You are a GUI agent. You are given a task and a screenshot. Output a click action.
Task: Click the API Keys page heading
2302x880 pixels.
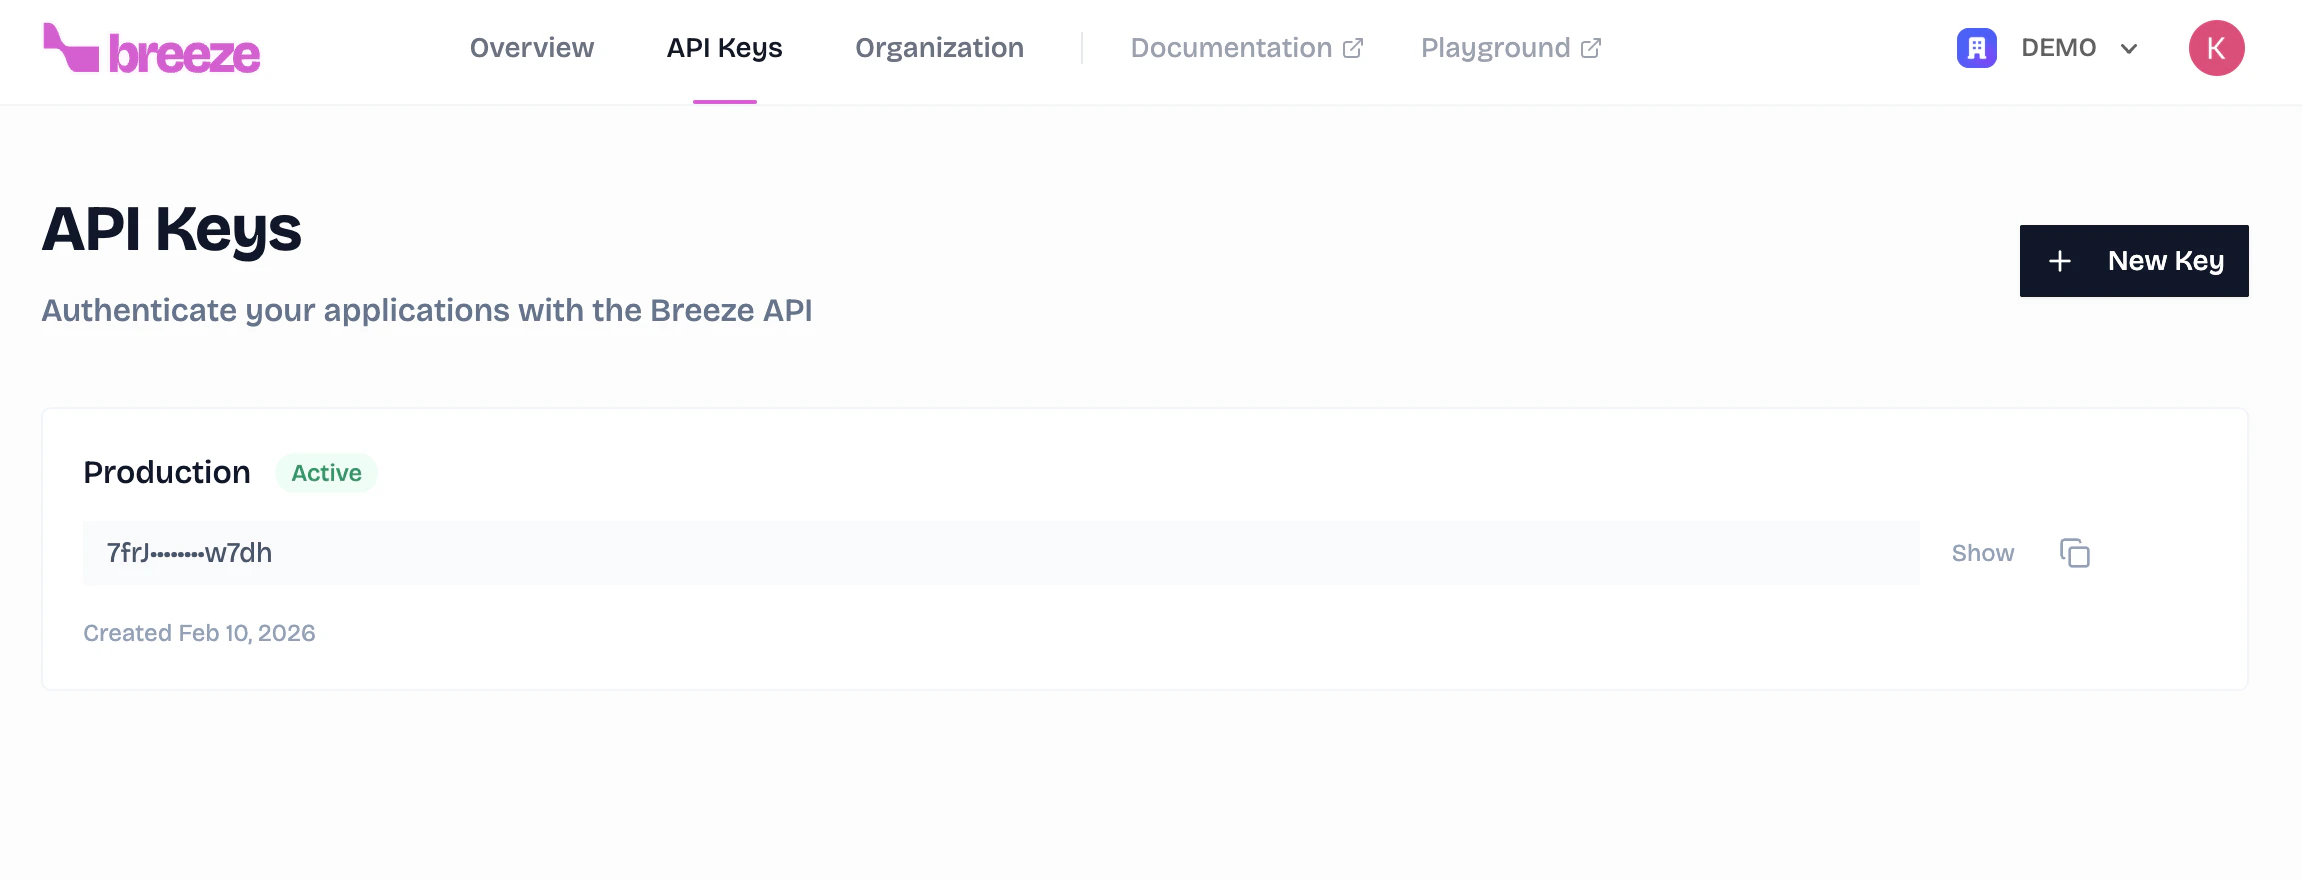click(x=171, y=230)
